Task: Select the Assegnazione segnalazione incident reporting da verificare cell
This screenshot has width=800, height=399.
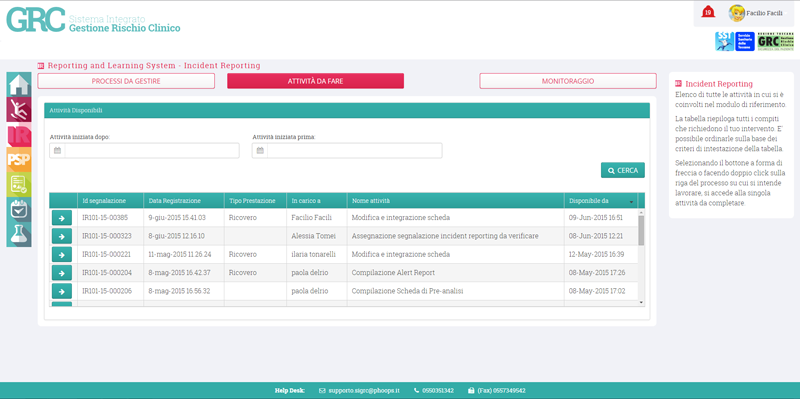Action: 456,236
